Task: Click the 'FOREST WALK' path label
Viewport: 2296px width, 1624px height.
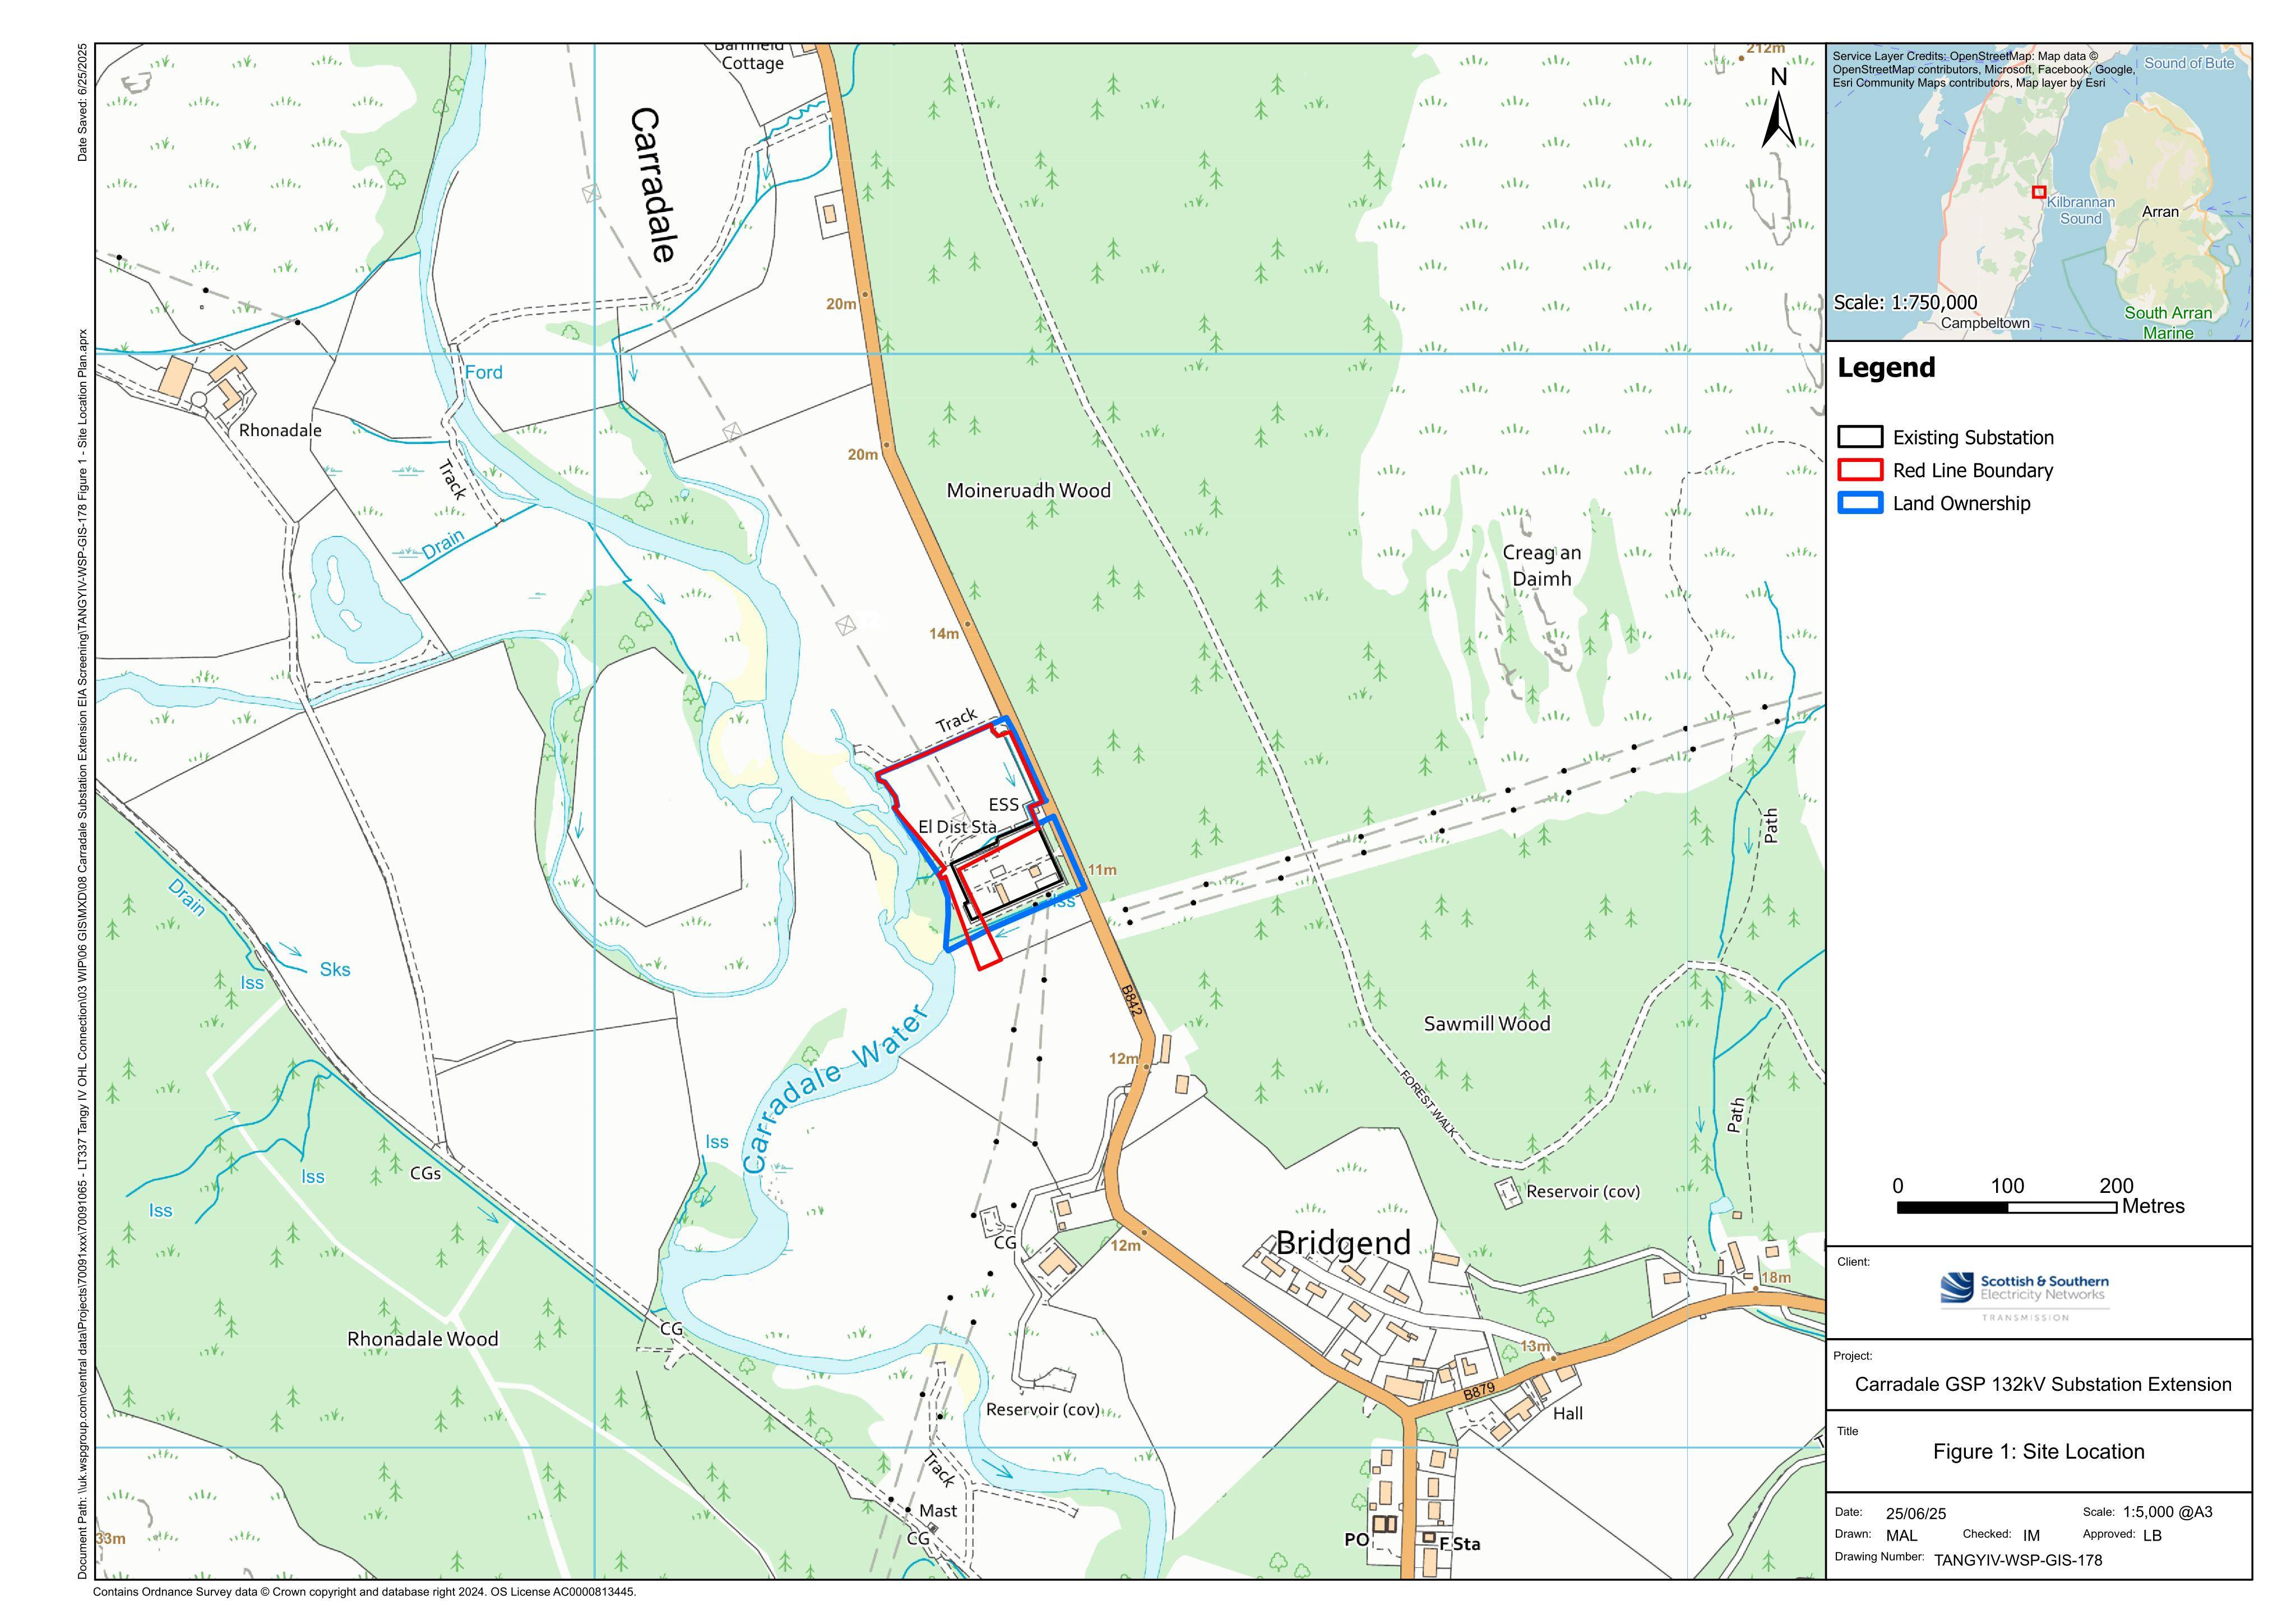Action: click(x=1428, y=1104)
